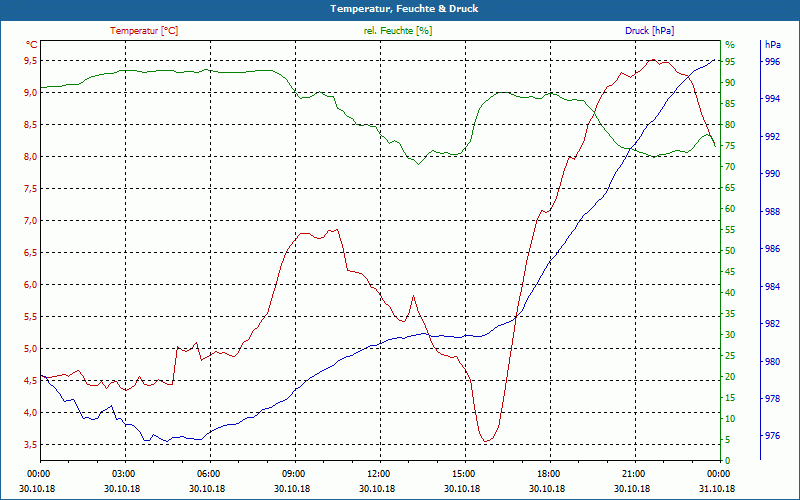Click the chart title 'Temperatur, Feuchte & Druck'

click(x=404, y=9)
